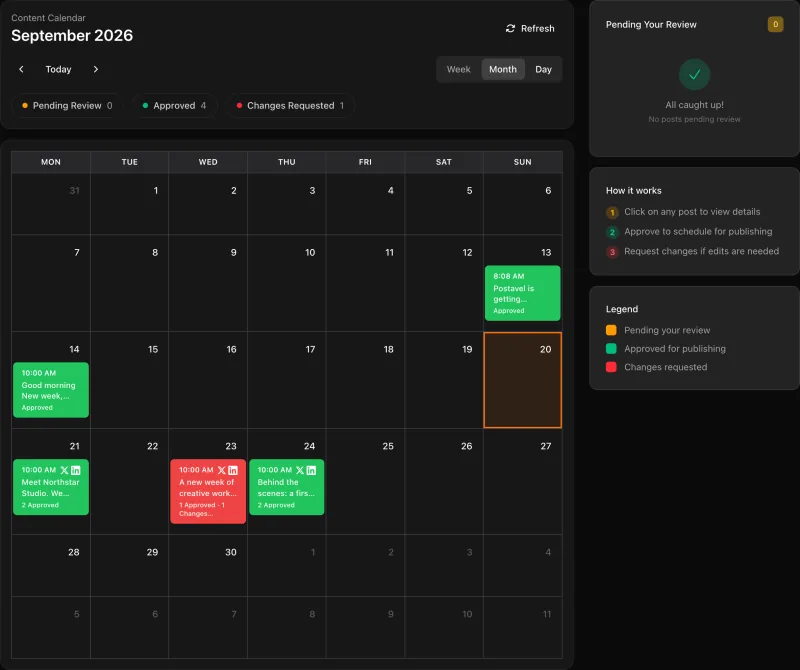Click step 2 badge in How it works
This screenshot has height=670, width=800.
[612, 232]
